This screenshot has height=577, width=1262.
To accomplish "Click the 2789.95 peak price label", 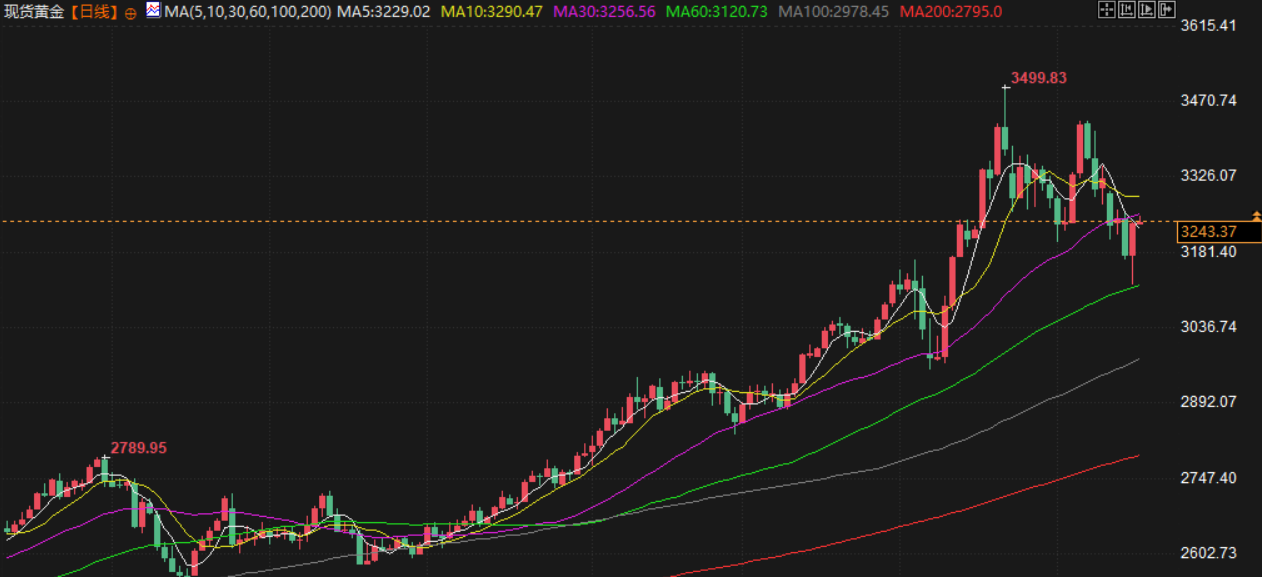I will 138,448.
